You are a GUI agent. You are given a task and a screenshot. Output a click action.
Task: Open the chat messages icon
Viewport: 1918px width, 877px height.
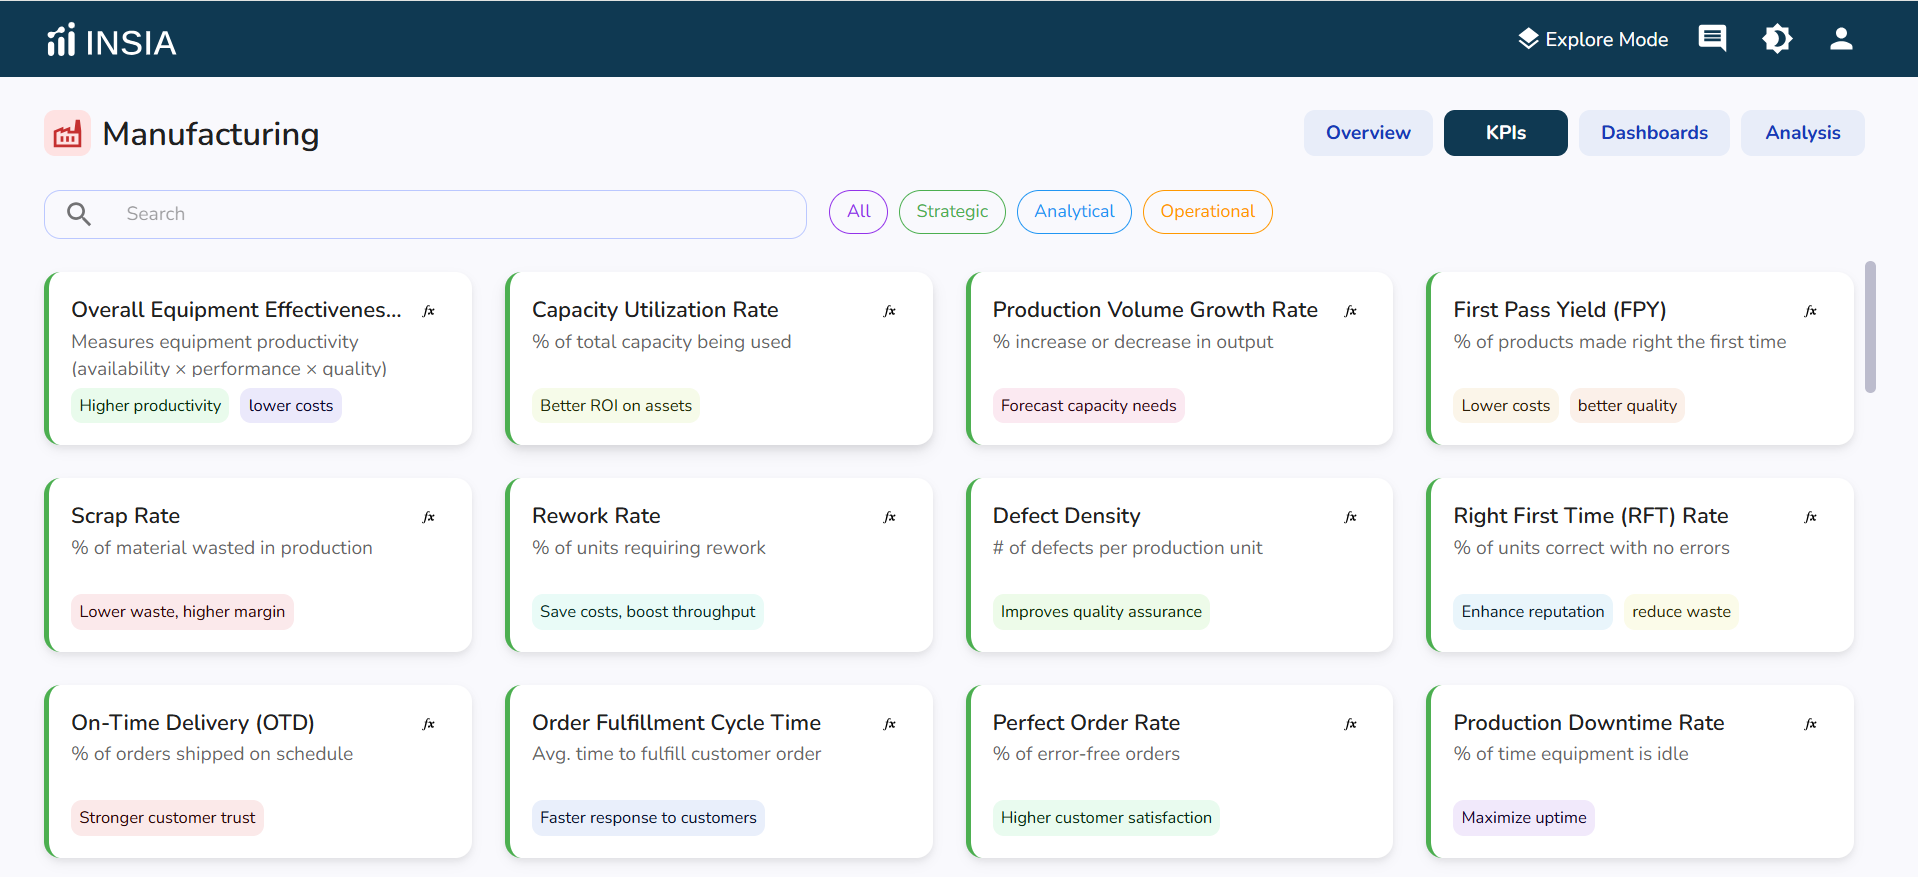(x=1712, y=39)
